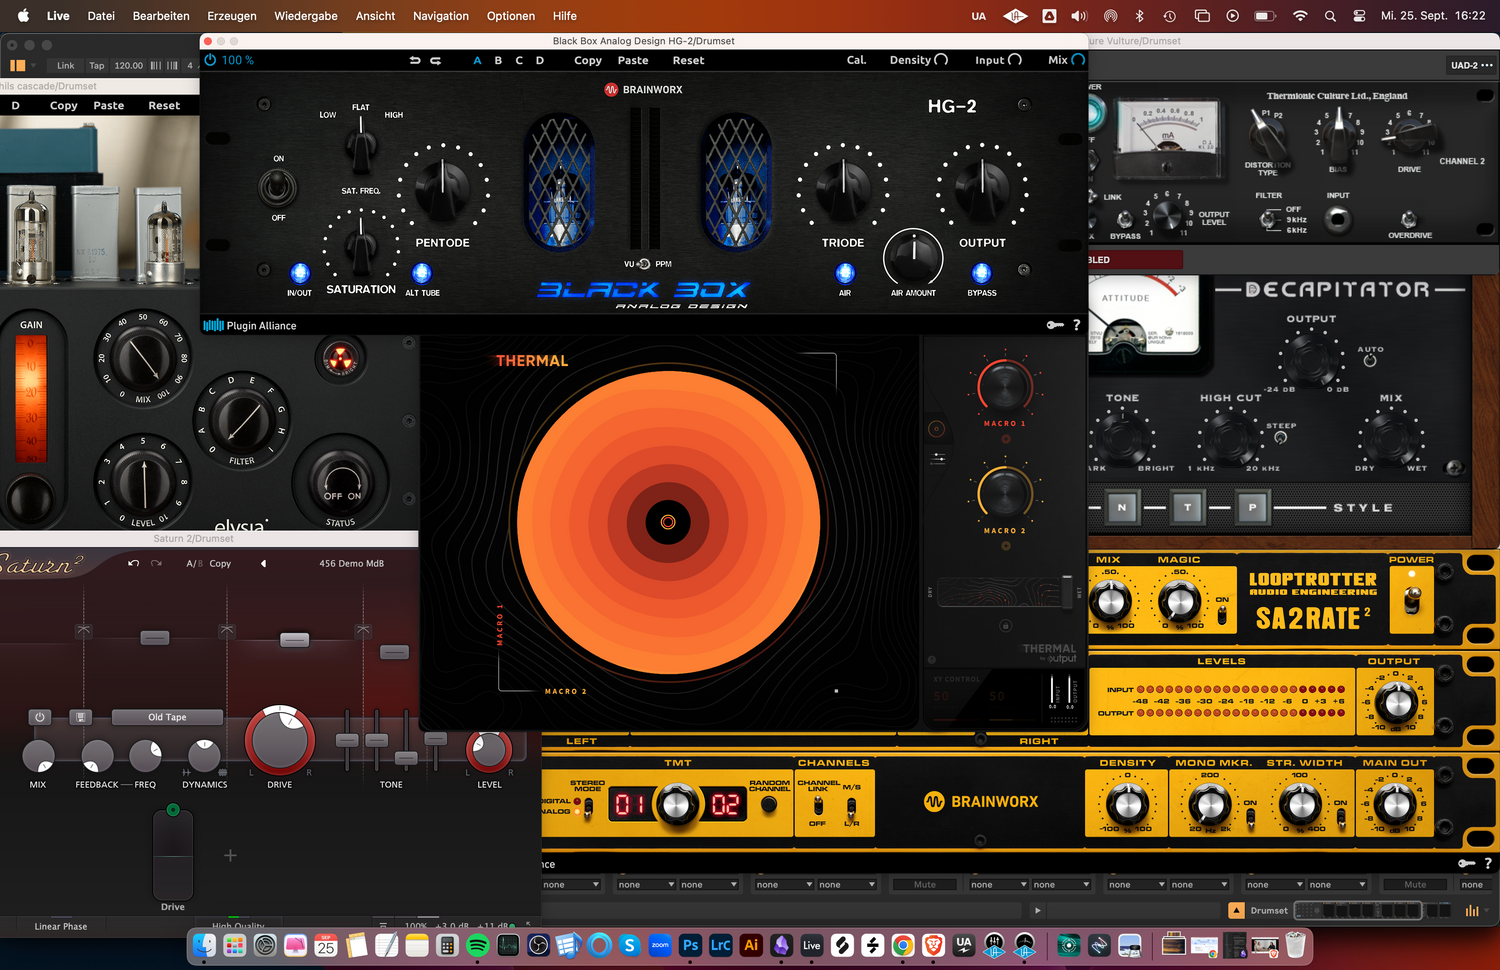Open HG-2 help with the question mark icon
Viewport: 1500px width, 970px height.
(x=1076, y=325)
